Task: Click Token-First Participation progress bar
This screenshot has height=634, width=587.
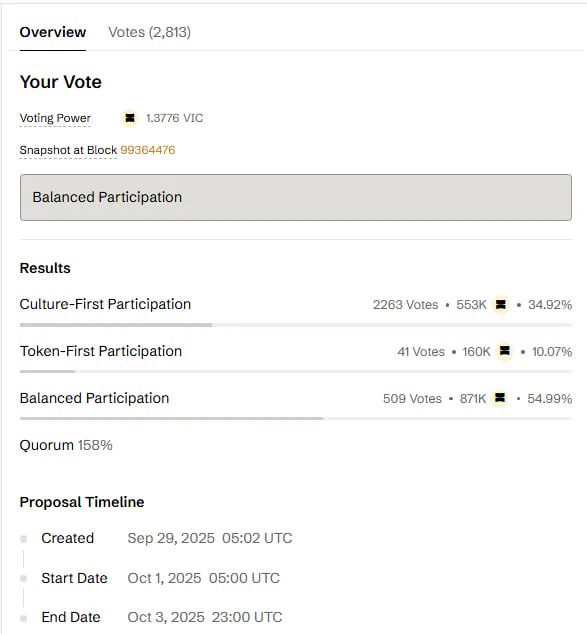Action: point(296,371)
